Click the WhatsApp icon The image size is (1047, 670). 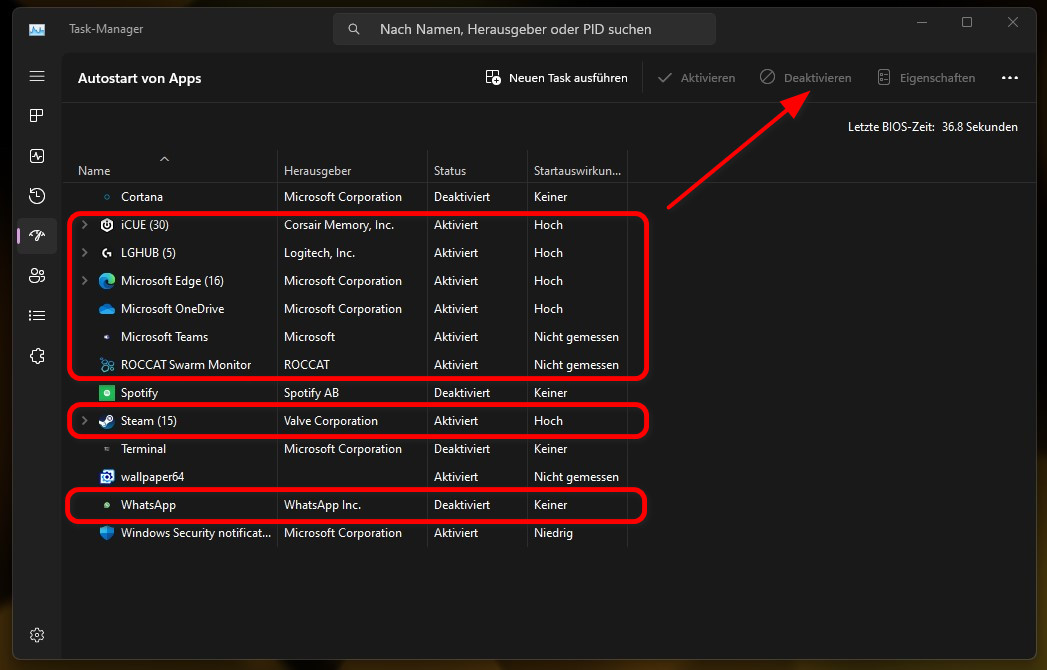point(107,505)
